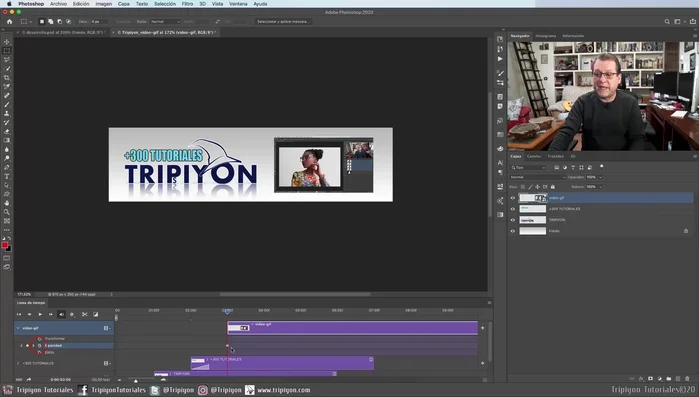This screenshot has height=397, width=699.
Task: Hide the video-gif layer
Action: click(513, 198)
